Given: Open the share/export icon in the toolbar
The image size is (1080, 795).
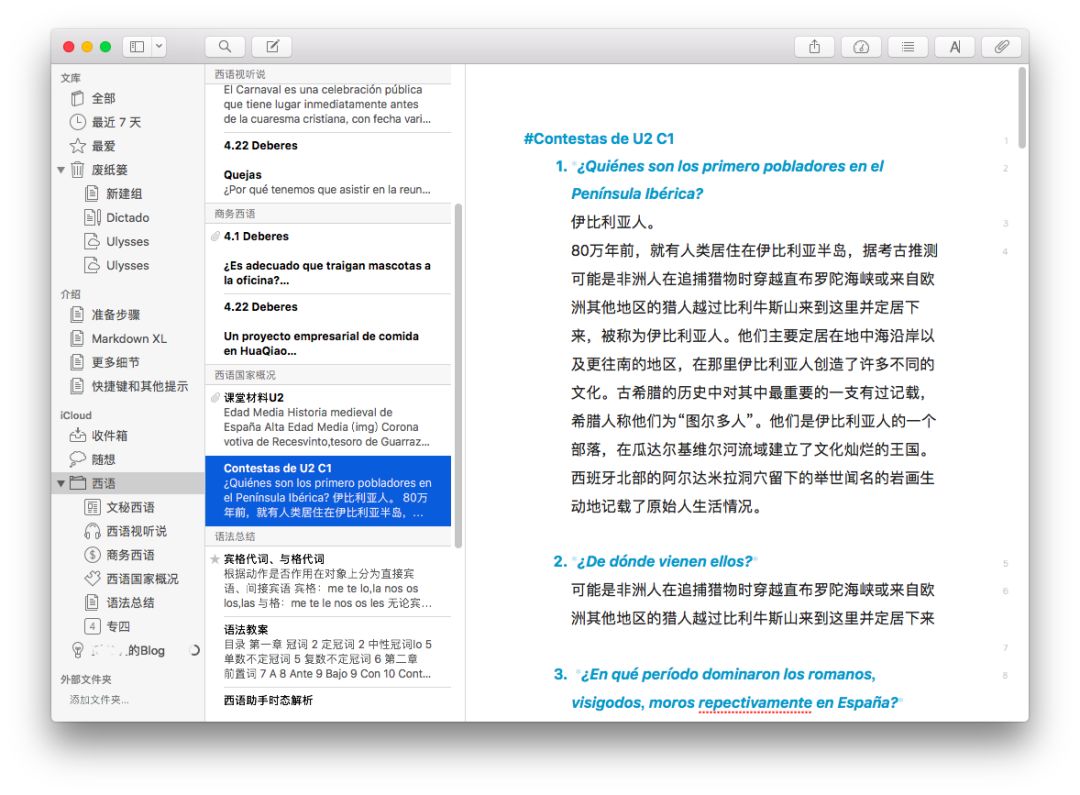Looking at the screenshot, I should point(815,47).
